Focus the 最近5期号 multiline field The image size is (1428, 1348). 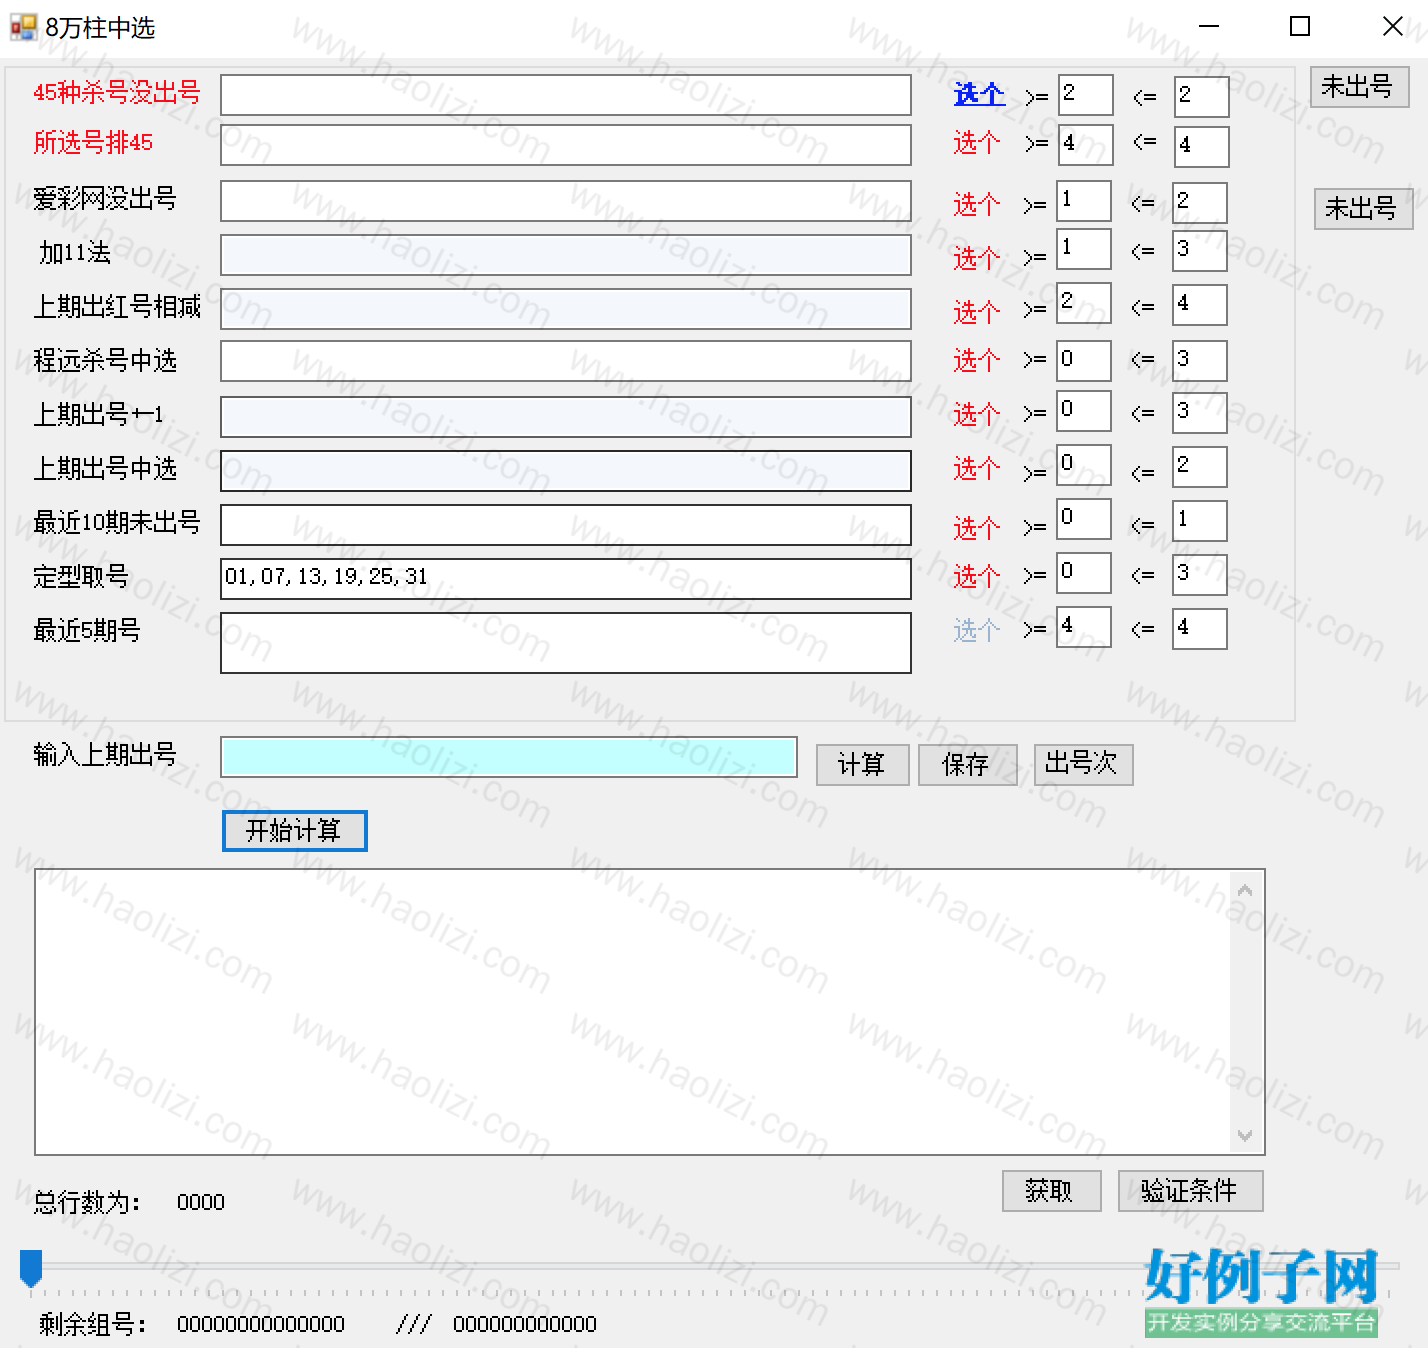click(x=566, y=643)
